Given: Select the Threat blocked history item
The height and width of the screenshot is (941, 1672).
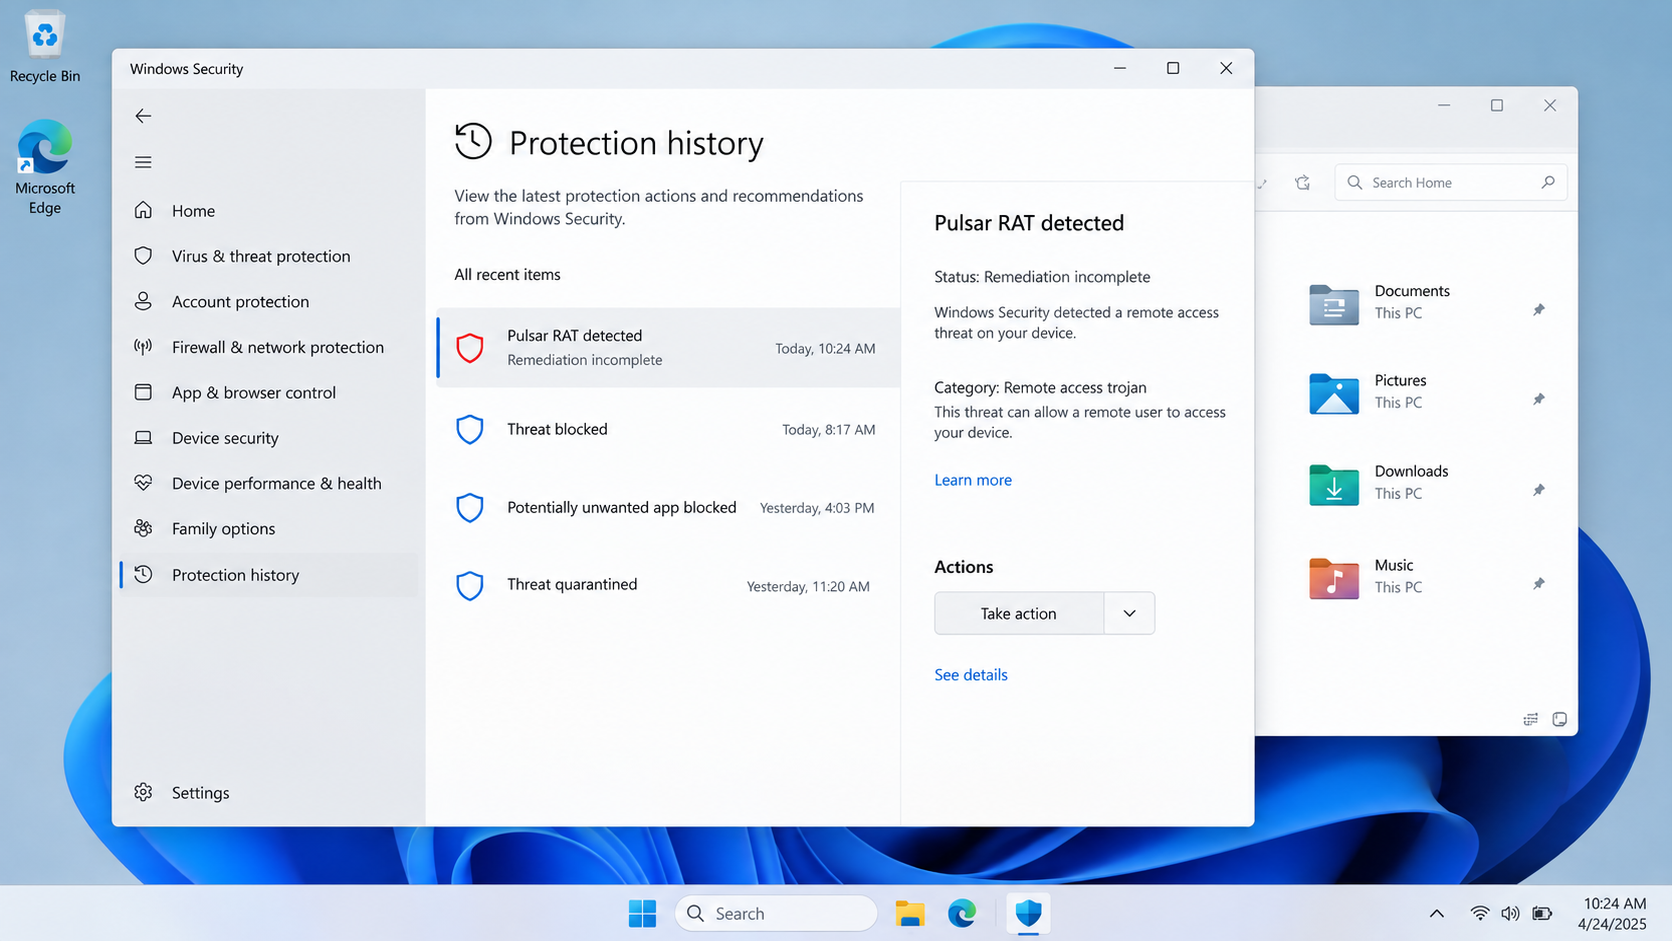Looking at the screenshot, I should pyautogui.click(x=669, y=429).
